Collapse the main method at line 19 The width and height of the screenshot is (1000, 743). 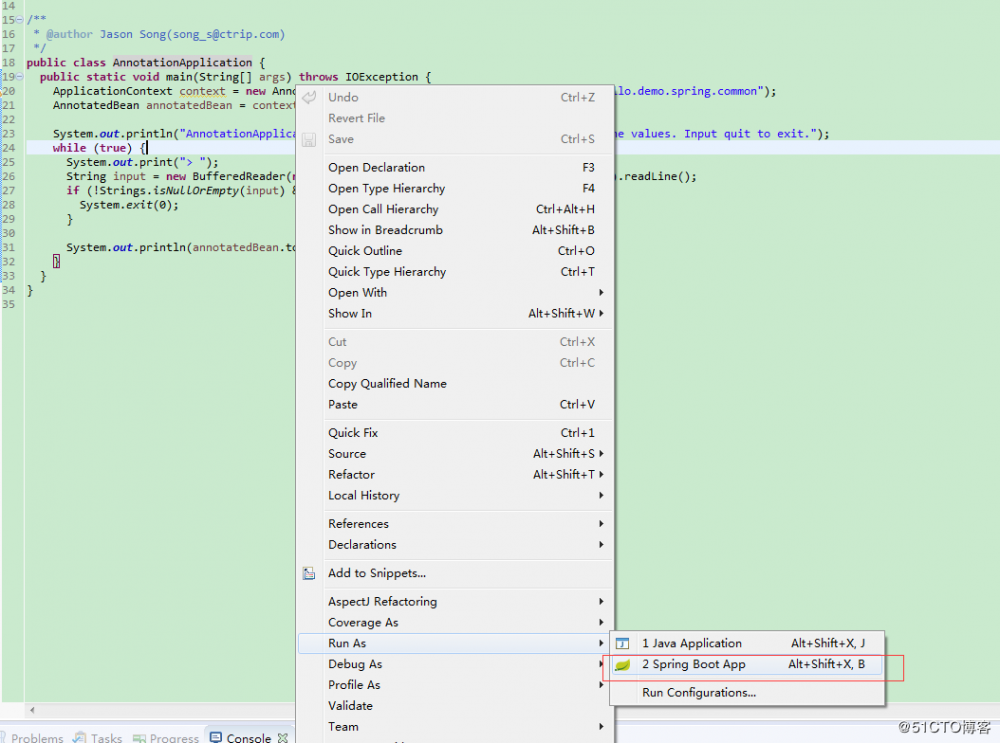click(20, 77)
